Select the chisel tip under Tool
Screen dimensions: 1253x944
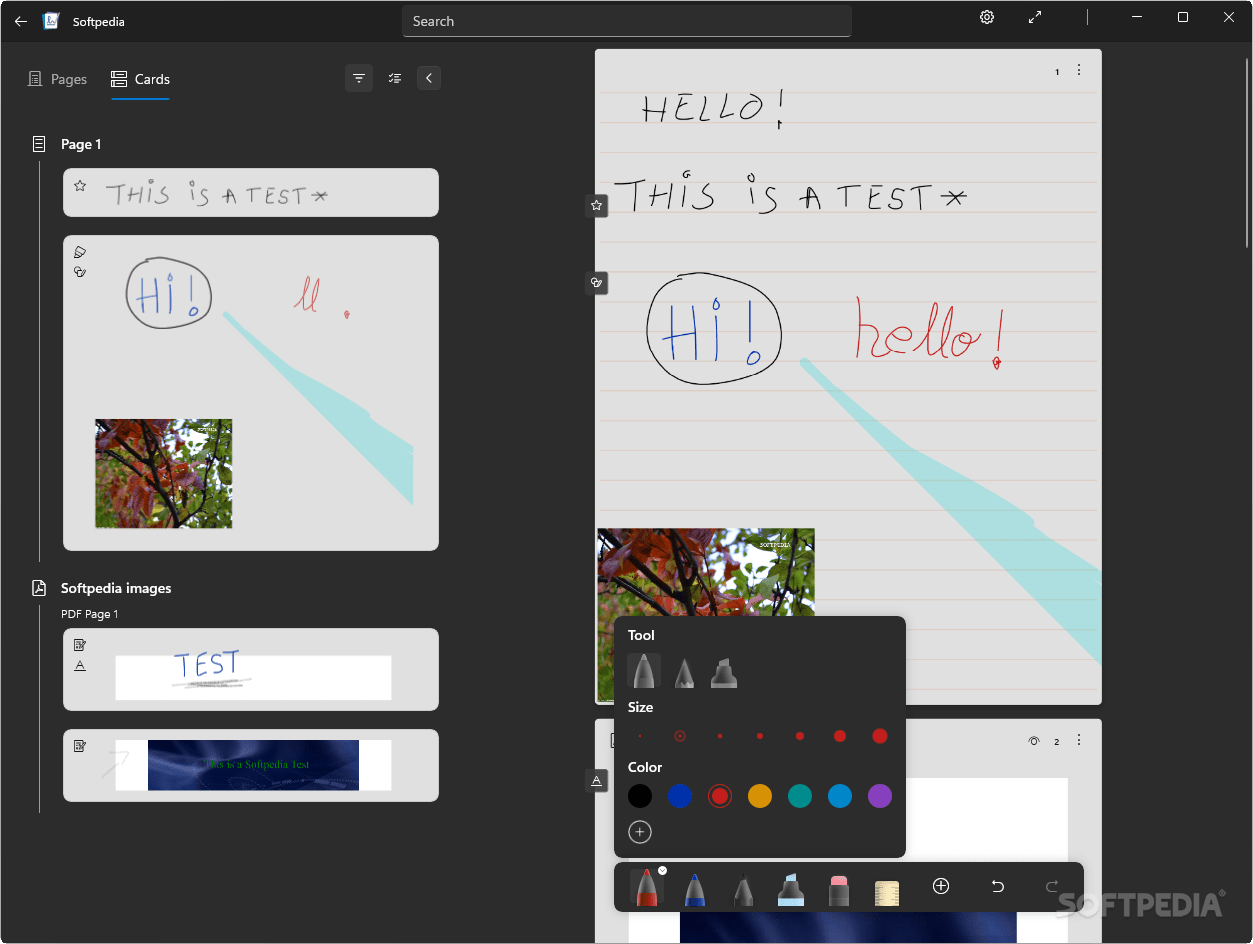tap(723, 671)
